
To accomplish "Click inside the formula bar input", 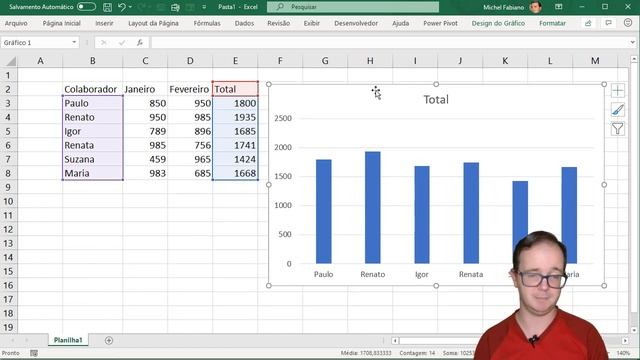I will [x=390, y=42].
